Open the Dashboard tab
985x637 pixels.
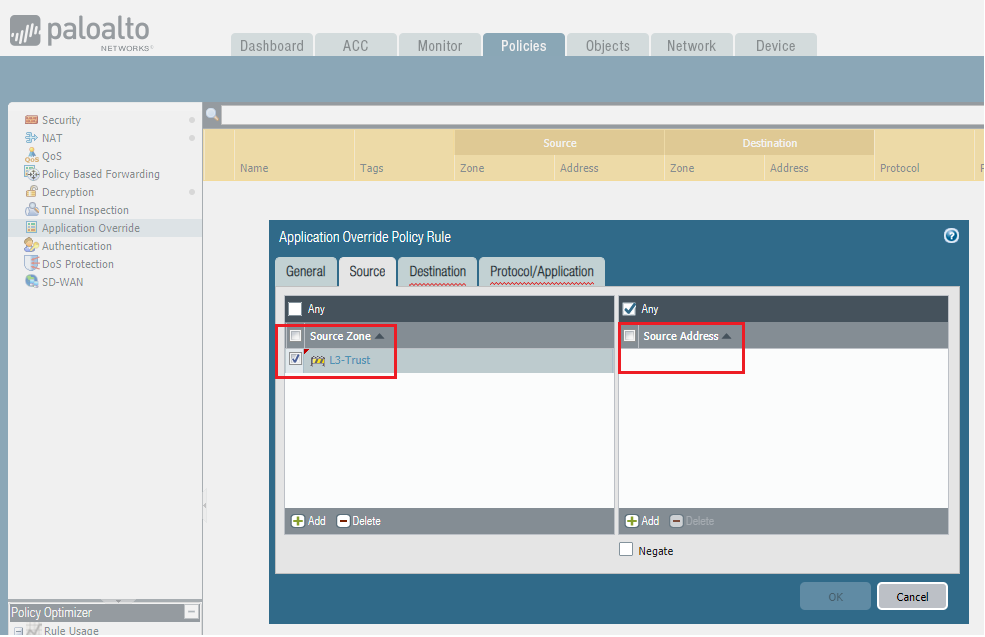[271, 45]
